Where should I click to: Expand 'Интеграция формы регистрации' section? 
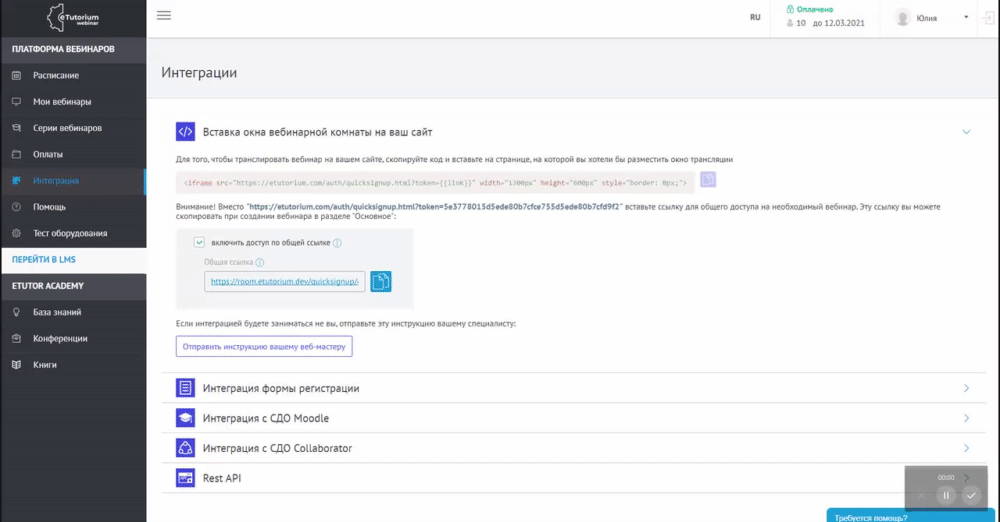280,388
